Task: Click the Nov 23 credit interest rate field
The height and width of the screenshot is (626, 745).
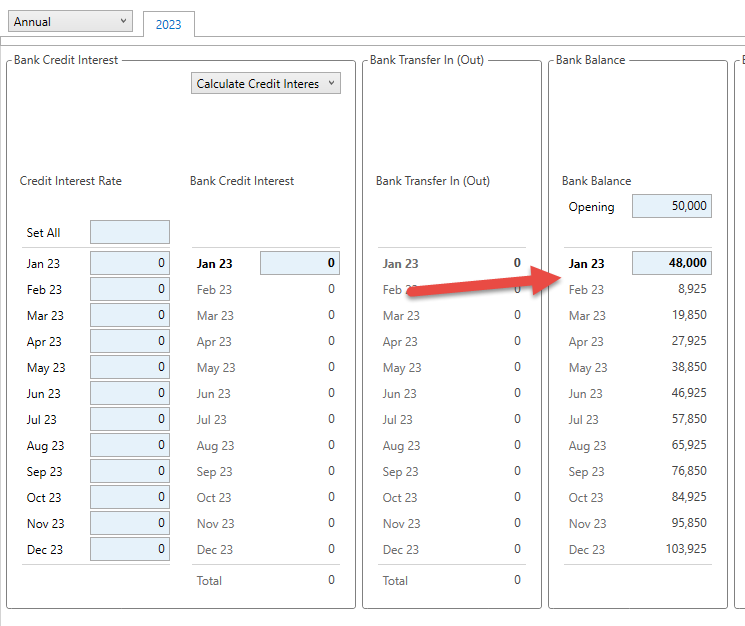Action: click(x=130, y=524)
